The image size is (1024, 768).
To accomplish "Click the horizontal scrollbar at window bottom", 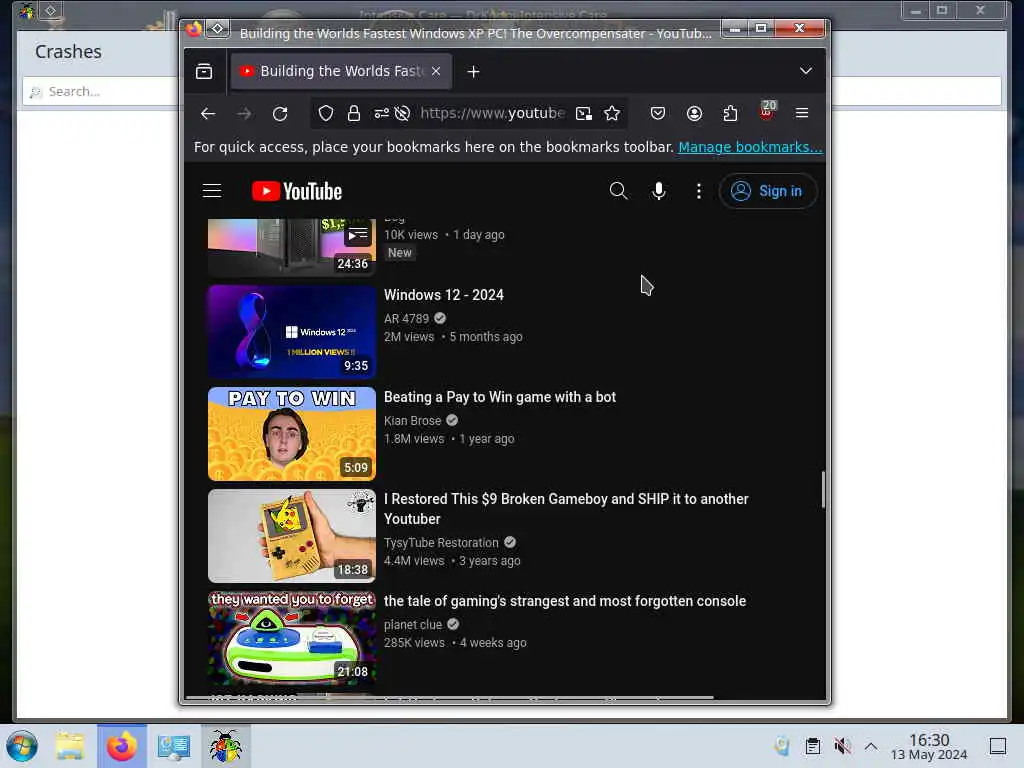I will [449, 697].
